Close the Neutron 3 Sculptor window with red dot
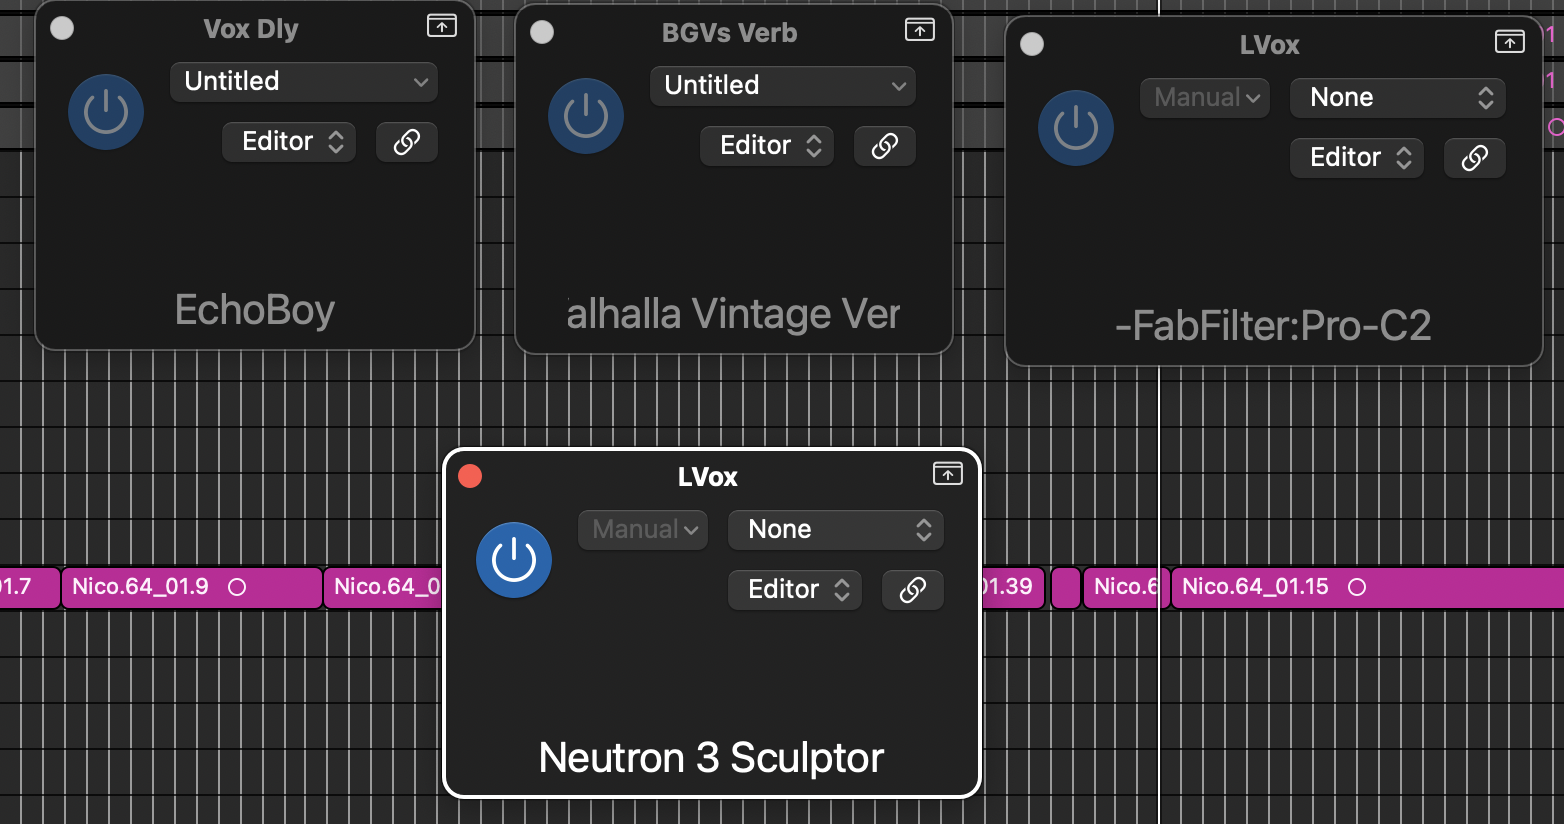The height and width of the screenshot is (824, 1564). click(470, 476)
